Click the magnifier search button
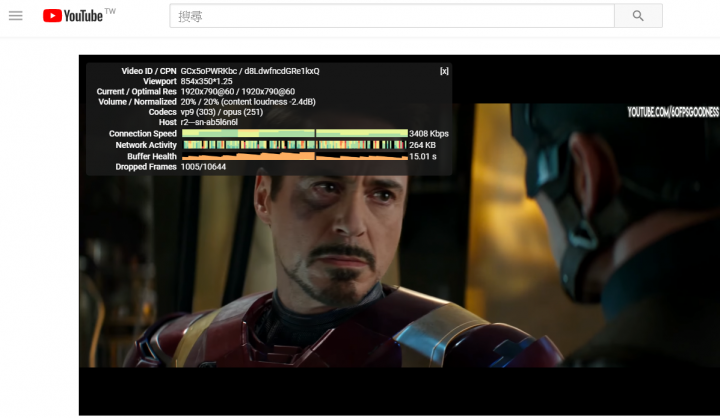This screenshot has height=418, width=720. 638,16
